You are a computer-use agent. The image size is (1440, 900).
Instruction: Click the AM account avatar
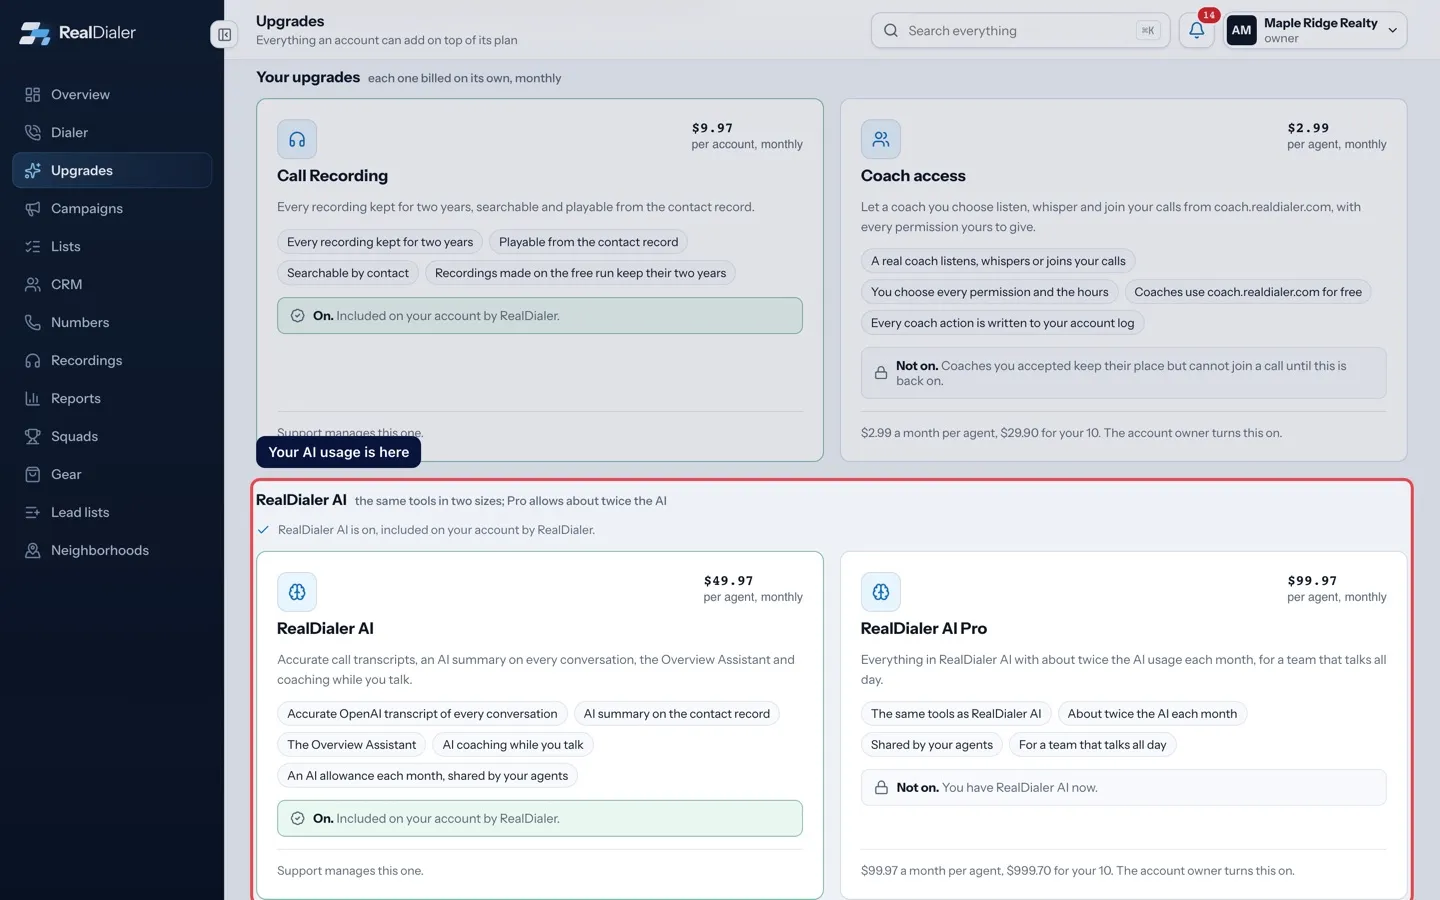pyautogui.click(x=1241, y=30)
